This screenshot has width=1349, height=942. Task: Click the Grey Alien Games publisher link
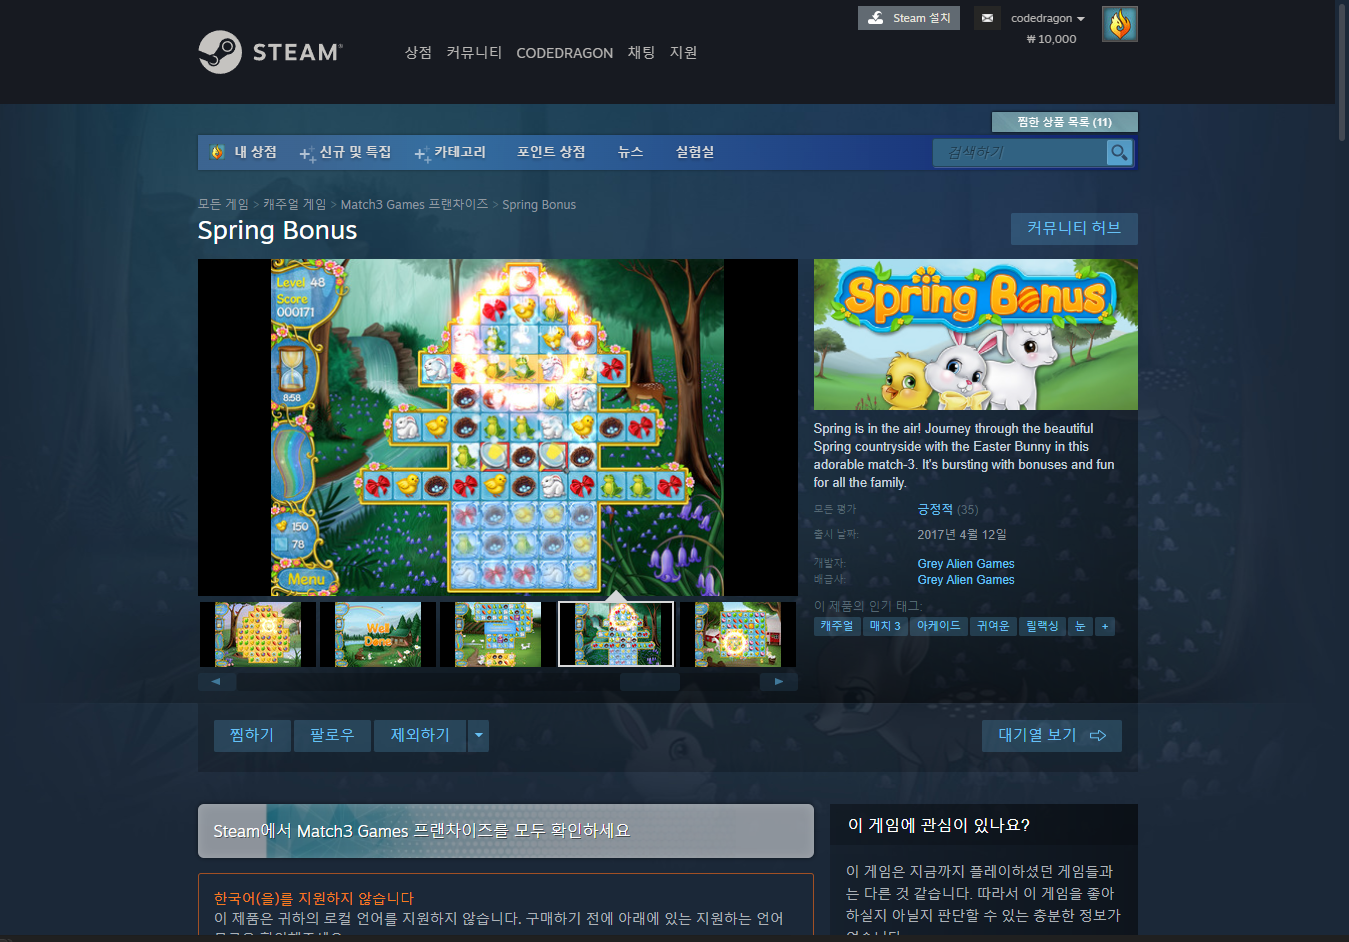pyautogui.click(x=966, y=580)
